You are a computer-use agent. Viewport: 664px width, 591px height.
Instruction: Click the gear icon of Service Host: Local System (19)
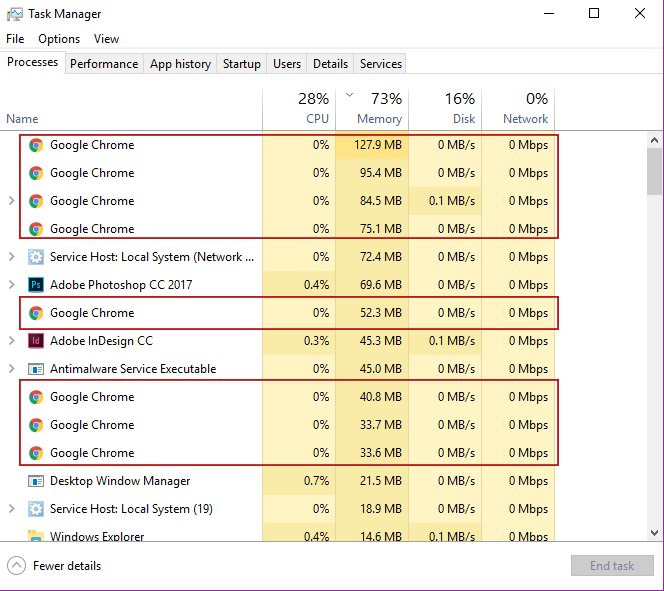[x=36, y=509]
